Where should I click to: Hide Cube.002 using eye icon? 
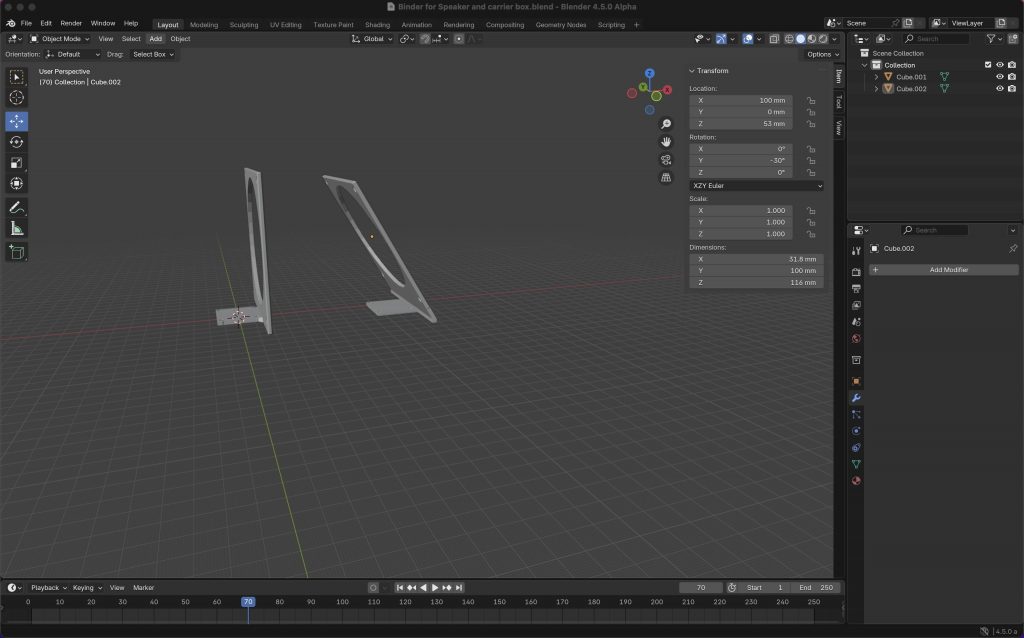999,89
